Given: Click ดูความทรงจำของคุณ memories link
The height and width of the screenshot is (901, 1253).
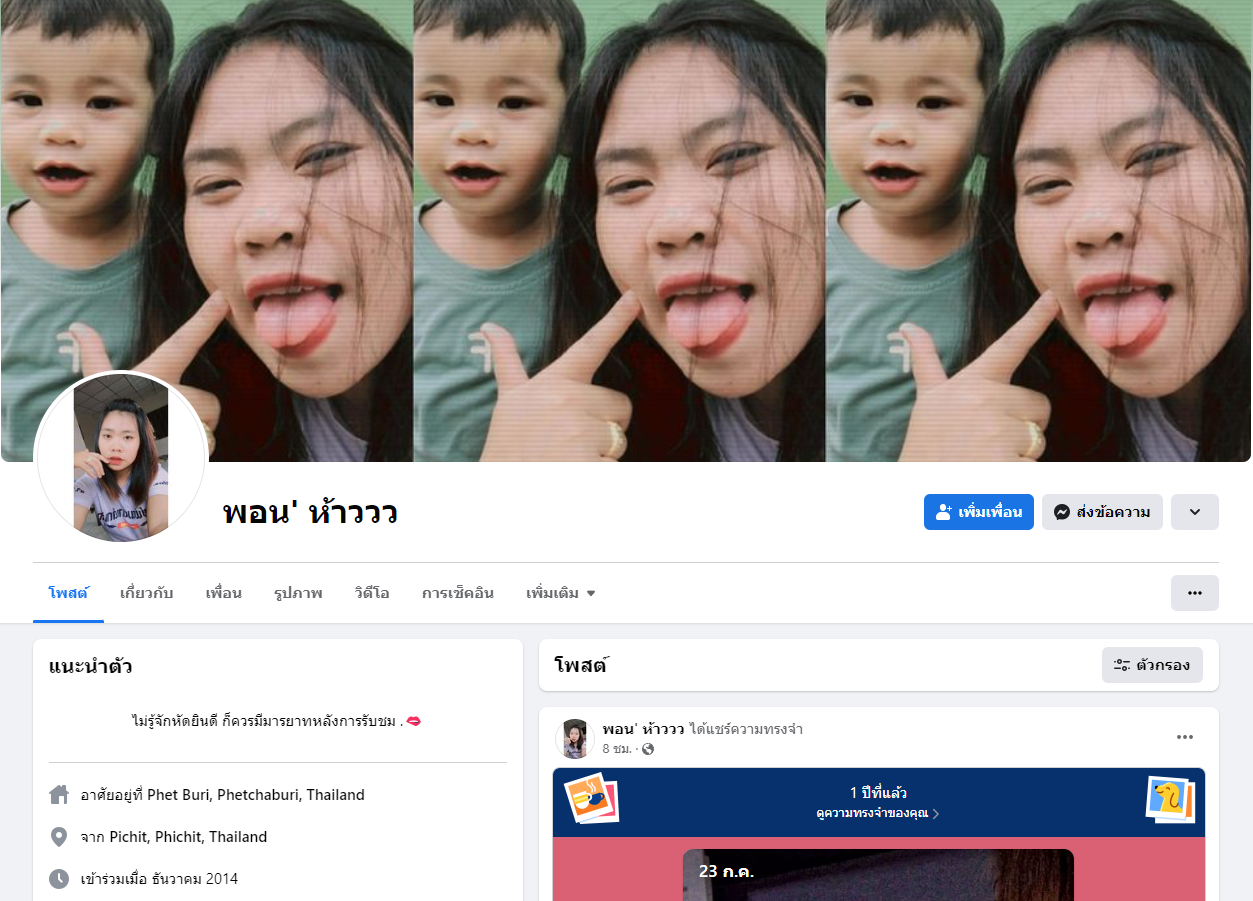Looking at the screenshot, I should click(x=877, y=814).
